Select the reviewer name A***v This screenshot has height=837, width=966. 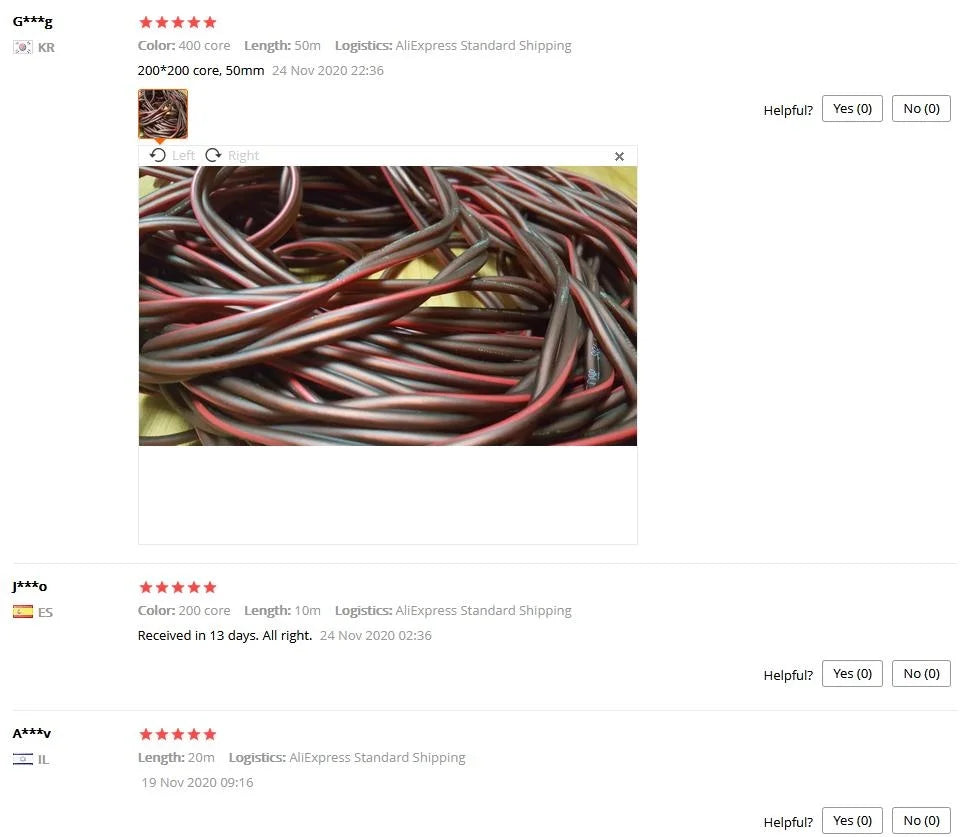click(31, 733)
